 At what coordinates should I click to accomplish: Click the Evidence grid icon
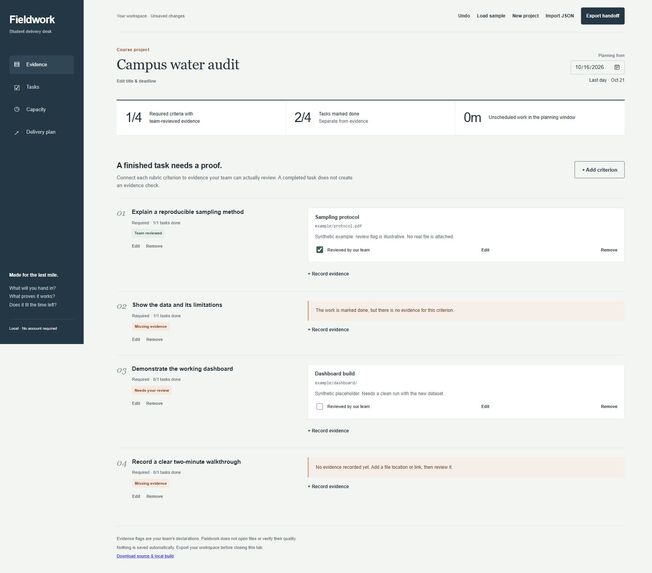(17, 64)
